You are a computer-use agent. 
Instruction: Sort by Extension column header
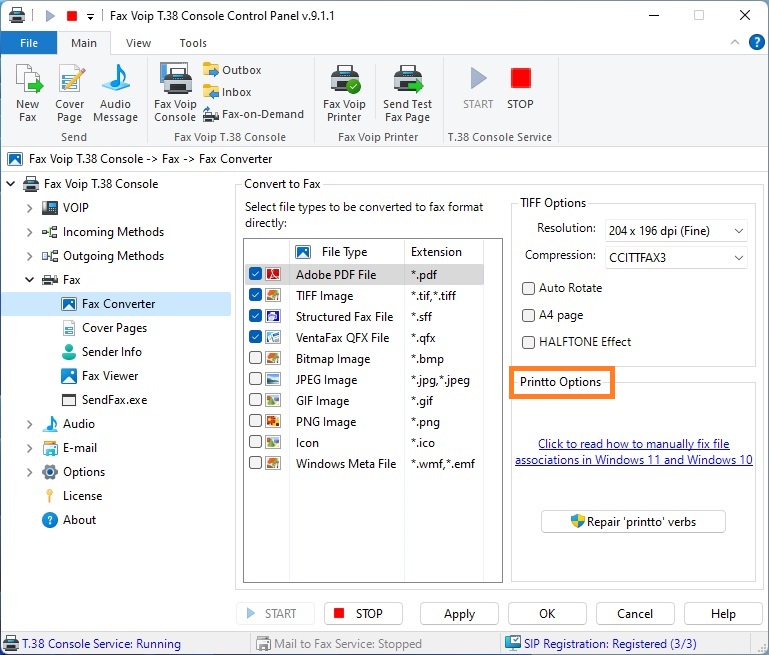[444, 252]
